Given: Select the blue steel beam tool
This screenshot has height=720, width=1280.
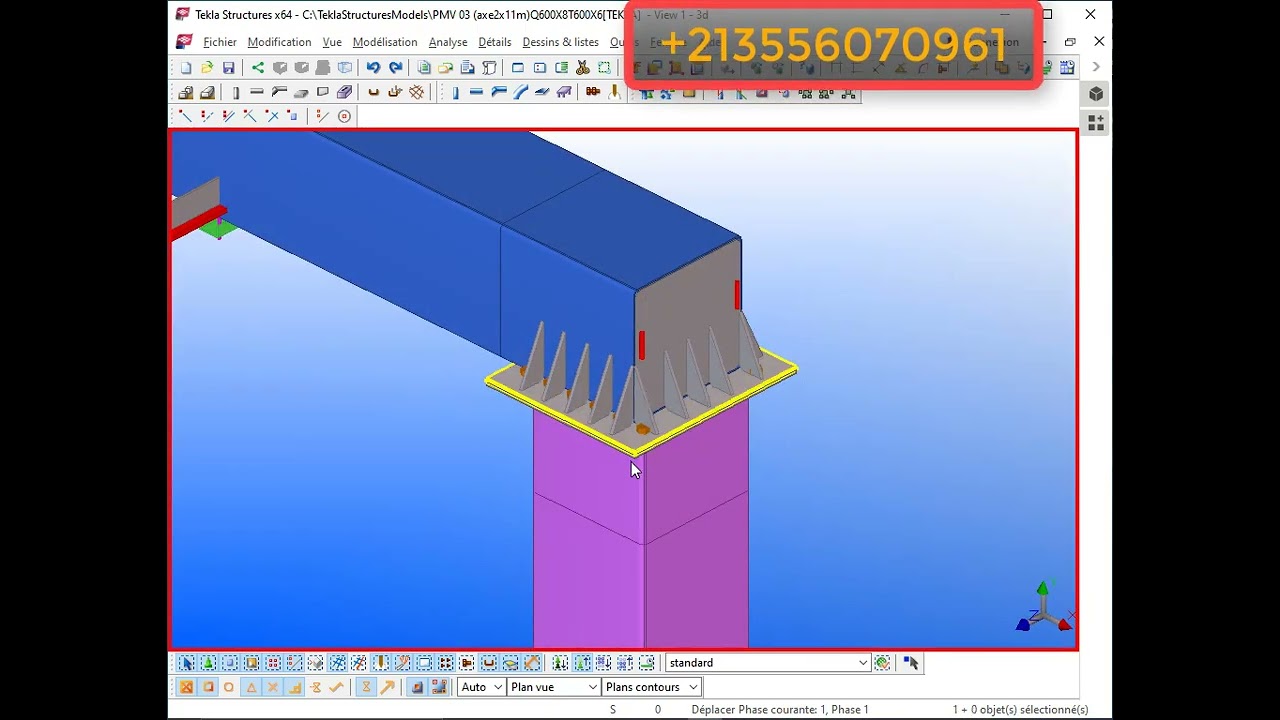Looking at the screenshot, I should (x=476, y=92).
